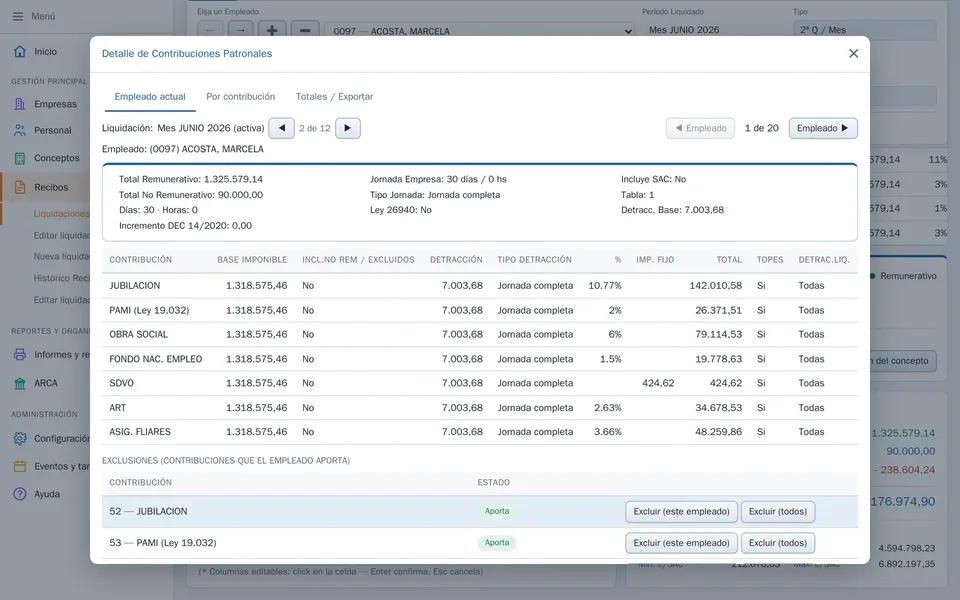The height and width of the screenshot is (600, 960).
Task: Click the OBRA SOCIAL contribution row name
Action: [138, 334]
